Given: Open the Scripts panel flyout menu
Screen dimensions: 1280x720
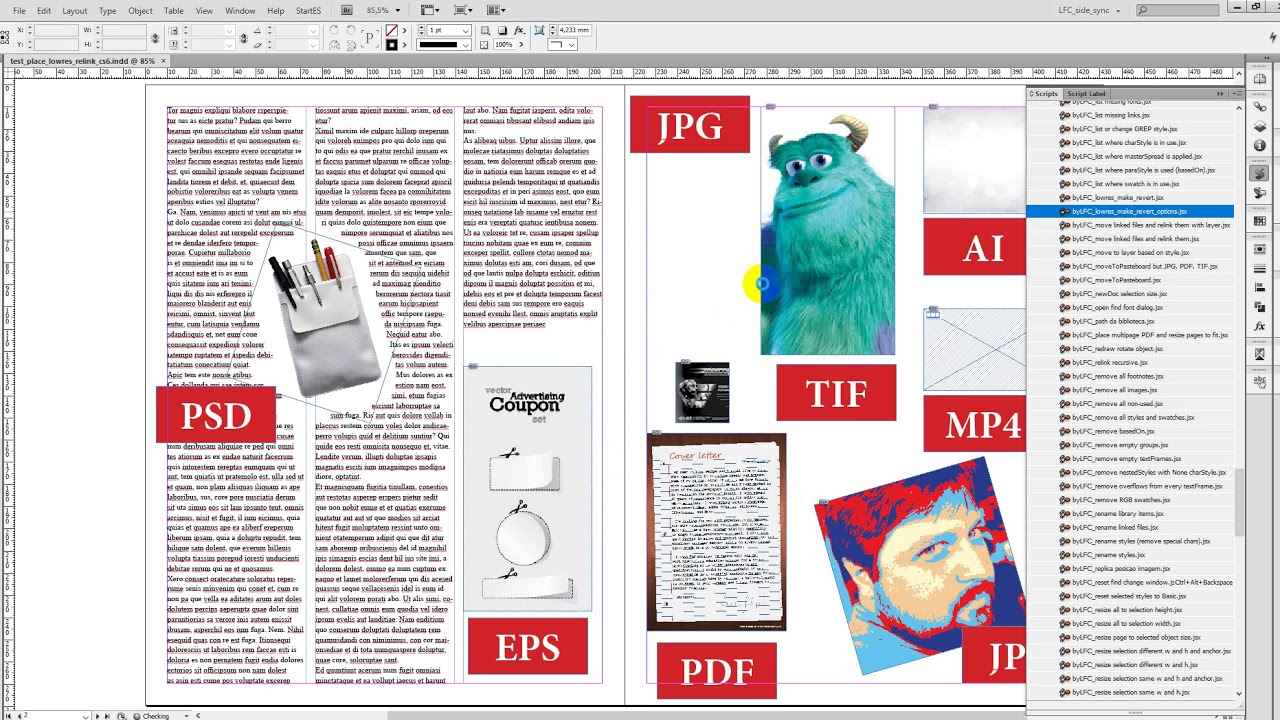Looking at the screenshot, I should [1237, 94].
